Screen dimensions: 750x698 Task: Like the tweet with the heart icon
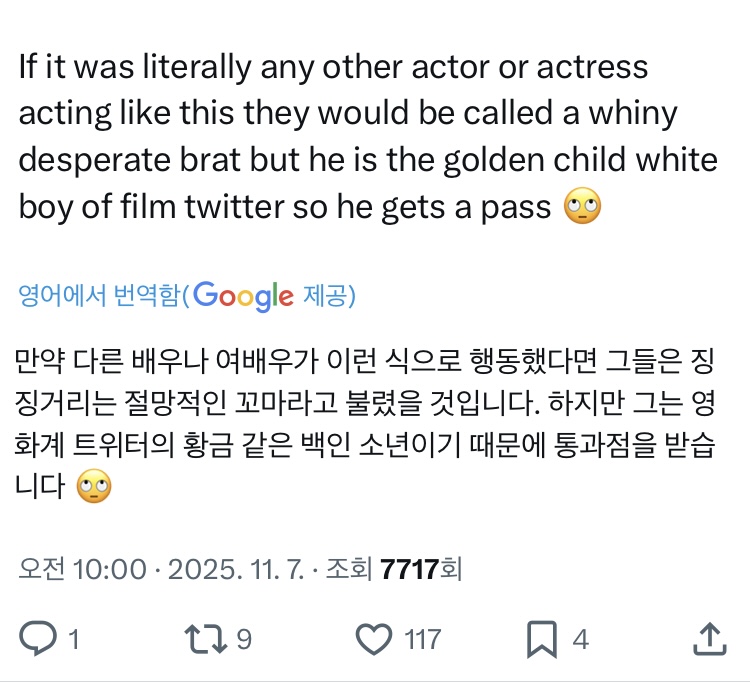pyautogui.click(x=375, y=638)
